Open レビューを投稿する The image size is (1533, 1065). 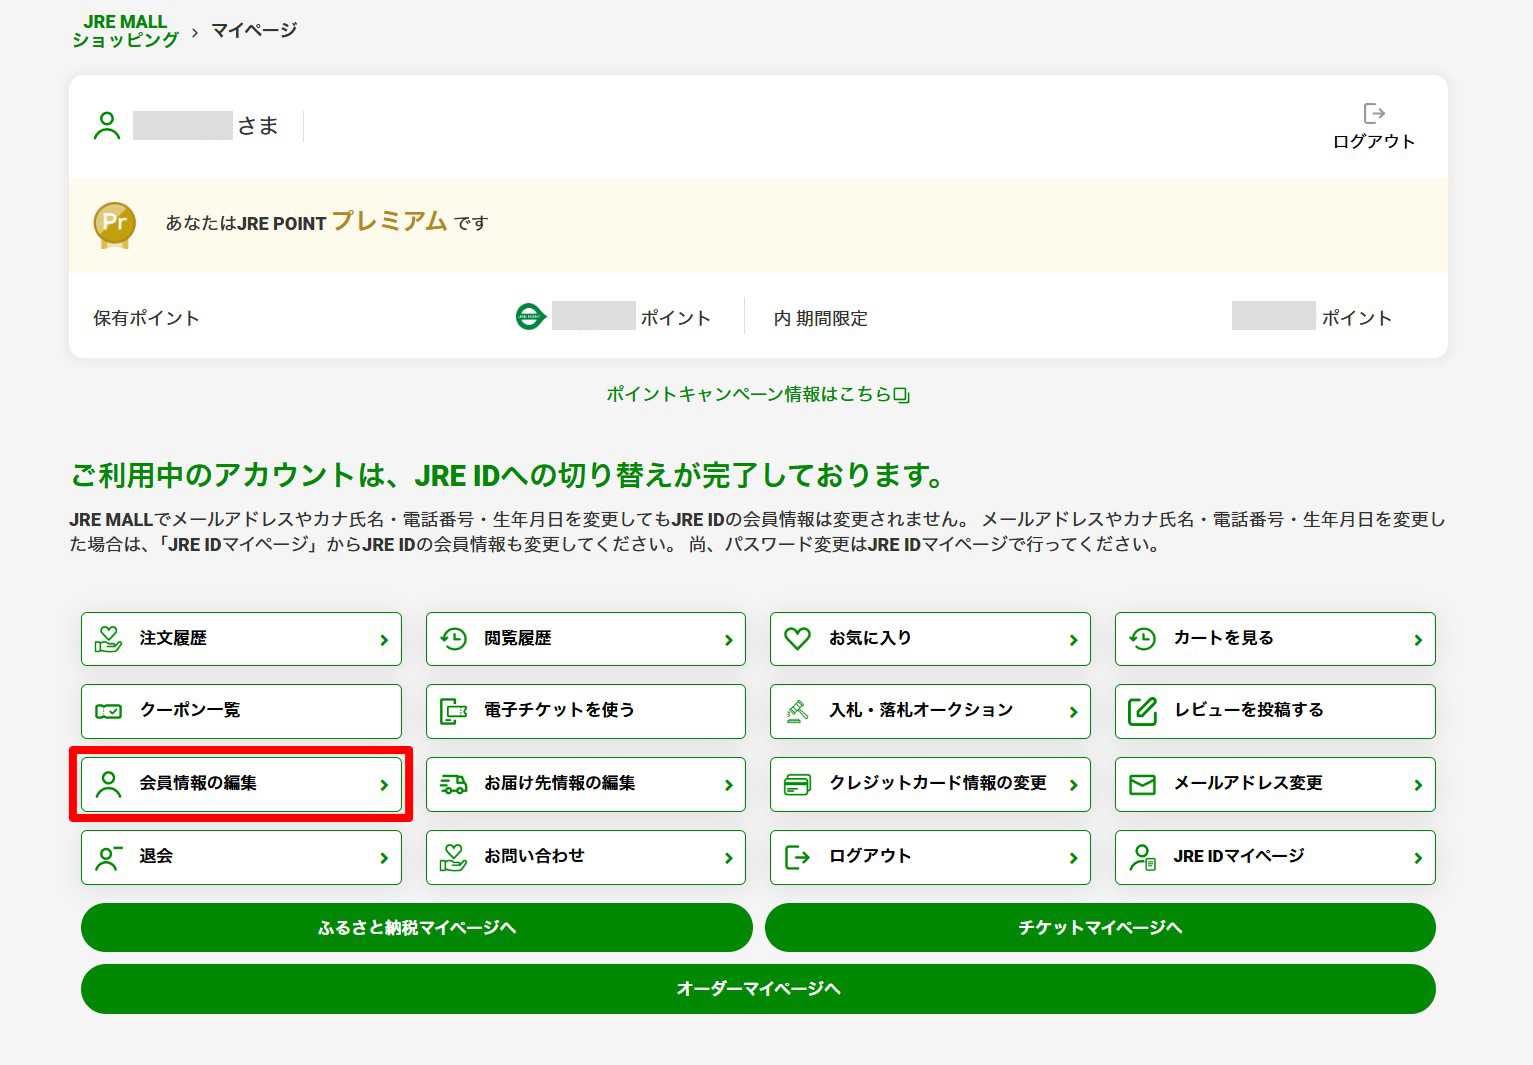[1275, 711]
